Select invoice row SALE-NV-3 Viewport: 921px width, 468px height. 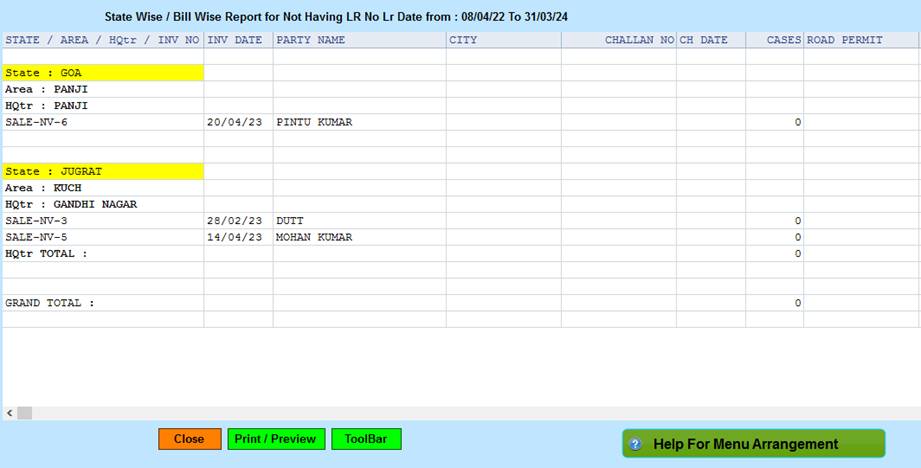(36, 220)
